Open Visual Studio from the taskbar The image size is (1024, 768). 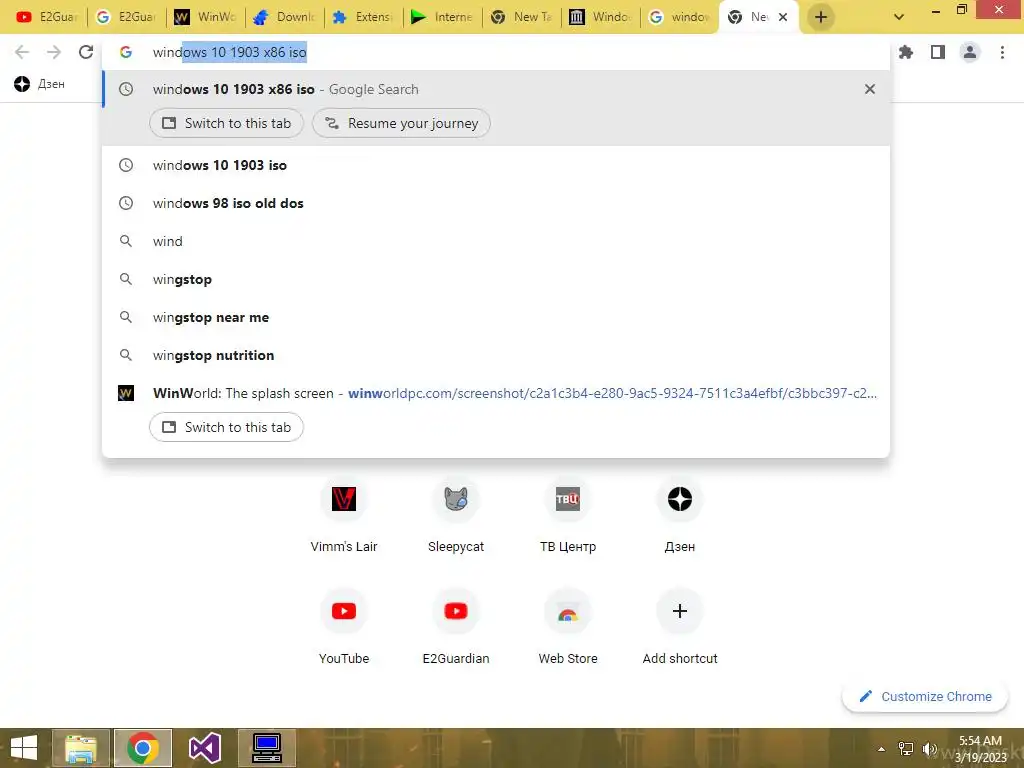click(x=205, y=748)
